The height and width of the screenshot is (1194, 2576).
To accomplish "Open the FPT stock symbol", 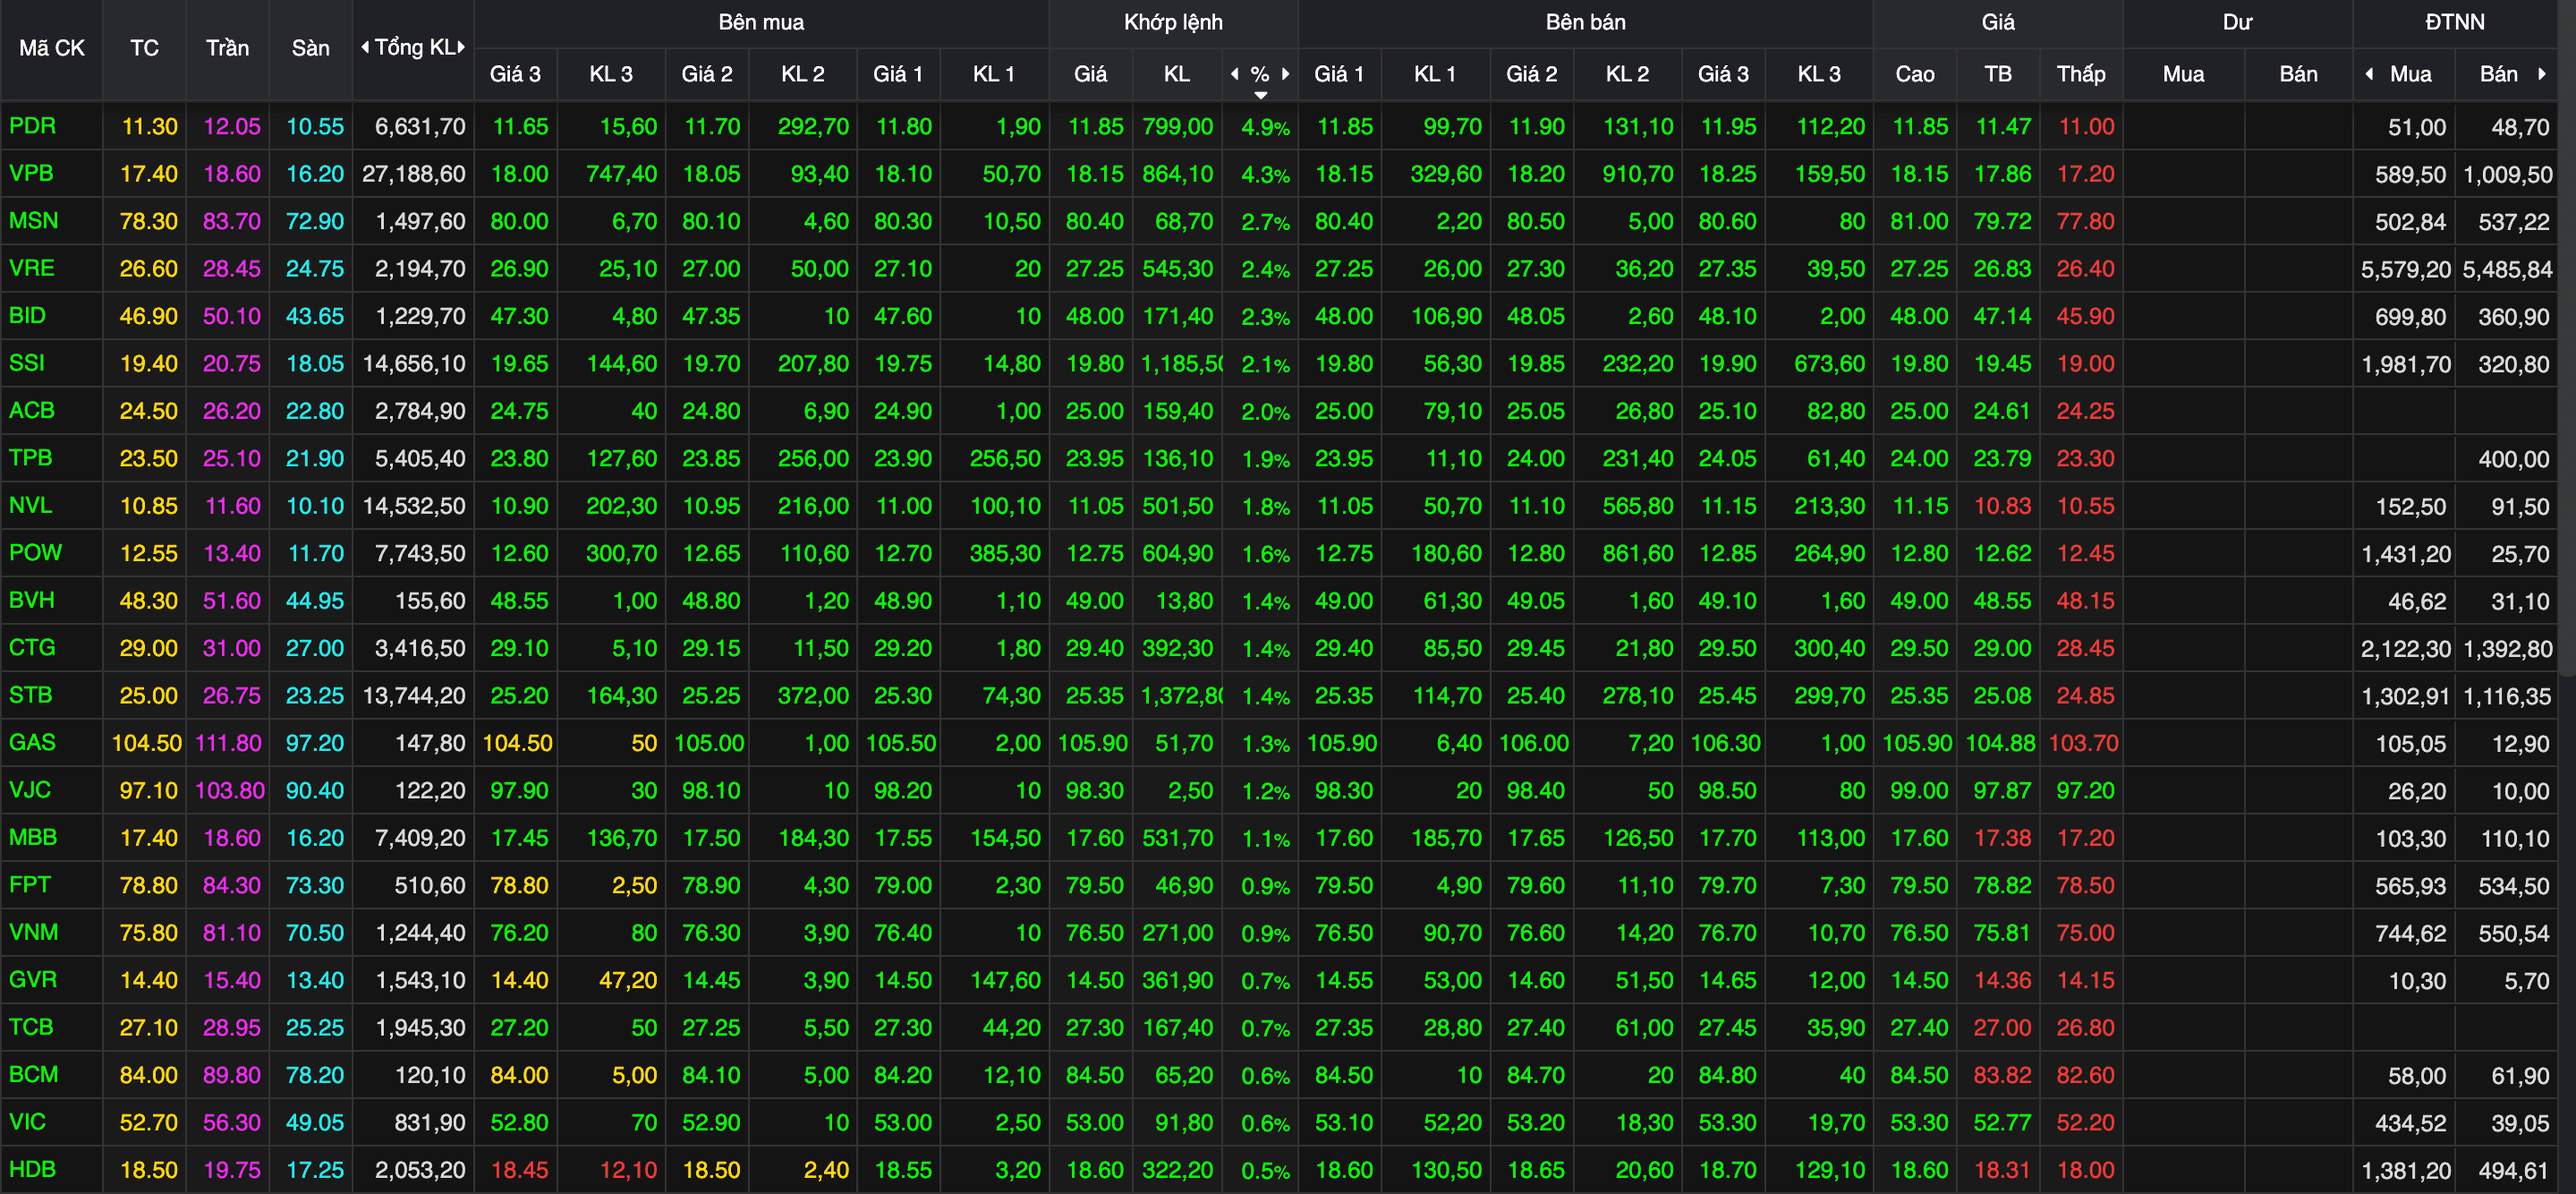I will click(x=29, y=884).
